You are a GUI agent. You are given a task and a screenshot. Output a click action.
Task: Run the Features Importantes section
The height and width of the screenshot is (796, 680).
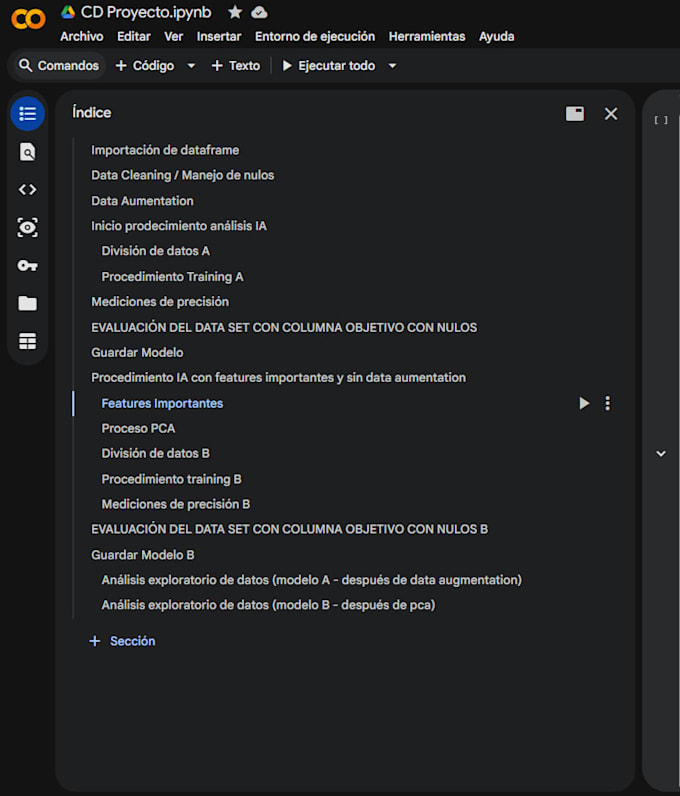tap(584, 403)
